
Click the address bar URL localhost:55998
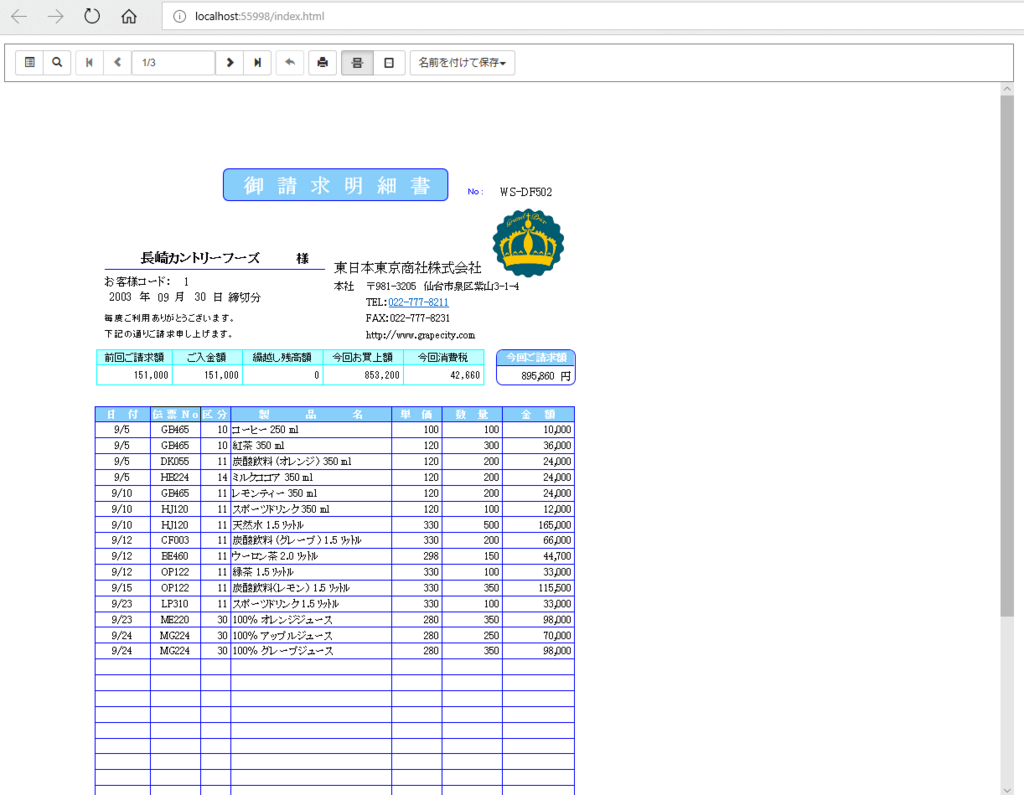click(259, 16)
